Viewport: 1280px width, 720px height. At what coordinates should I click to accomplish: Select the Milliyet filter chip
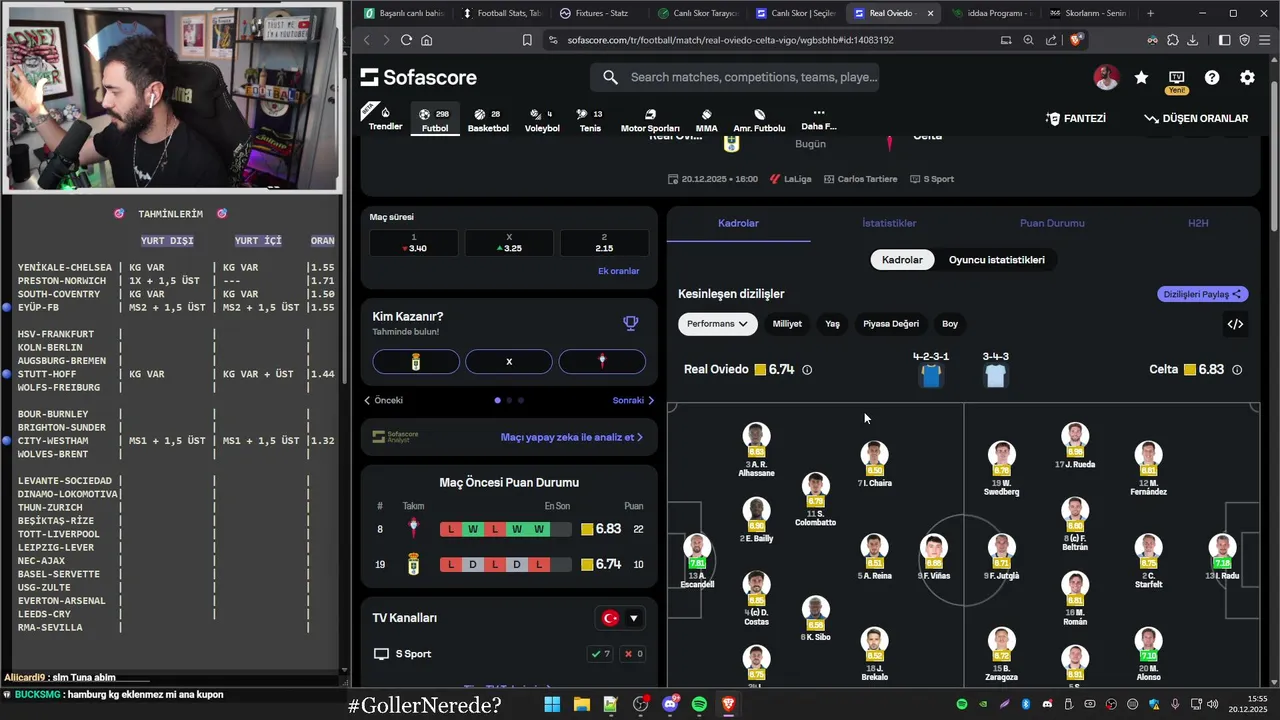click(x=787, y=324)
